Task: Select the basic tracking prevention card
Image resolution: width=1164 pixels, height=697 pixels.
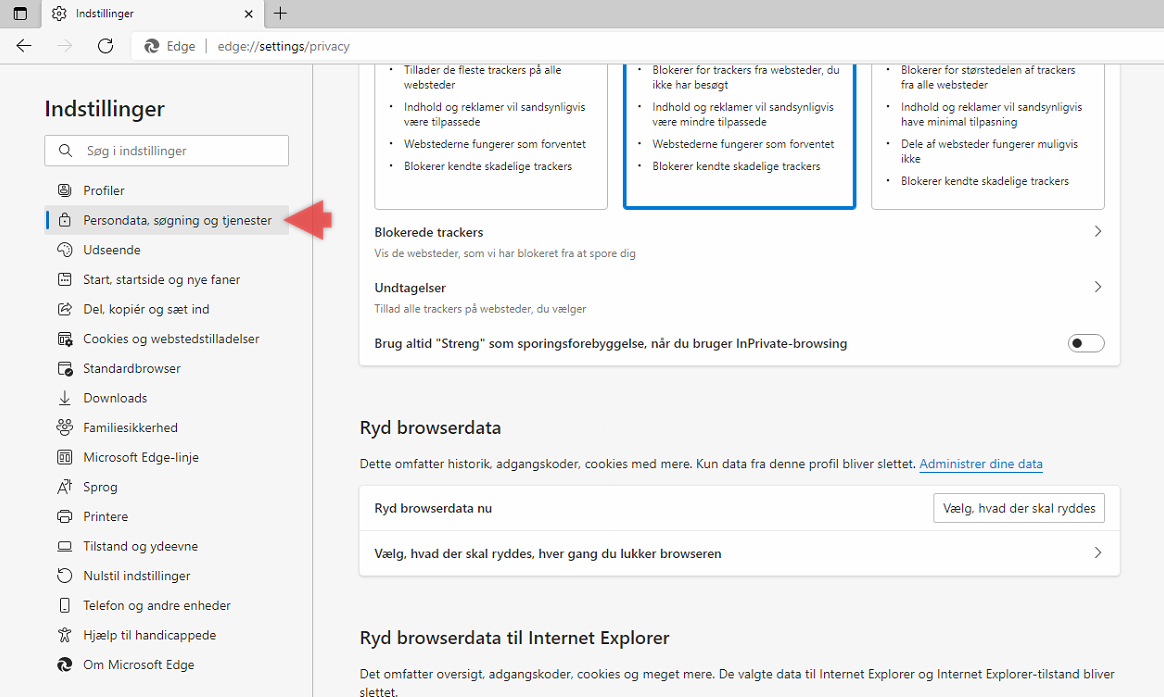Action: coord(491,136)
